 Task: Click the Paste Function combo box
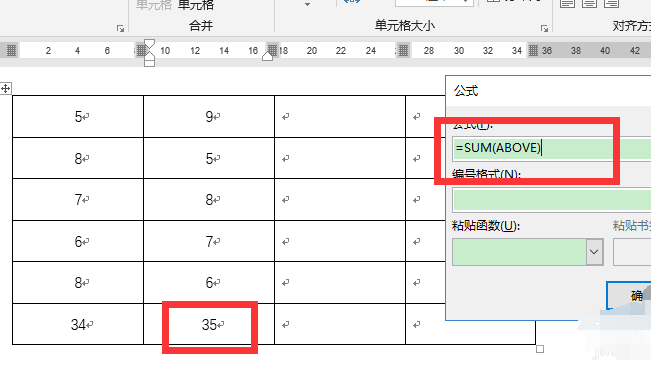527,252
